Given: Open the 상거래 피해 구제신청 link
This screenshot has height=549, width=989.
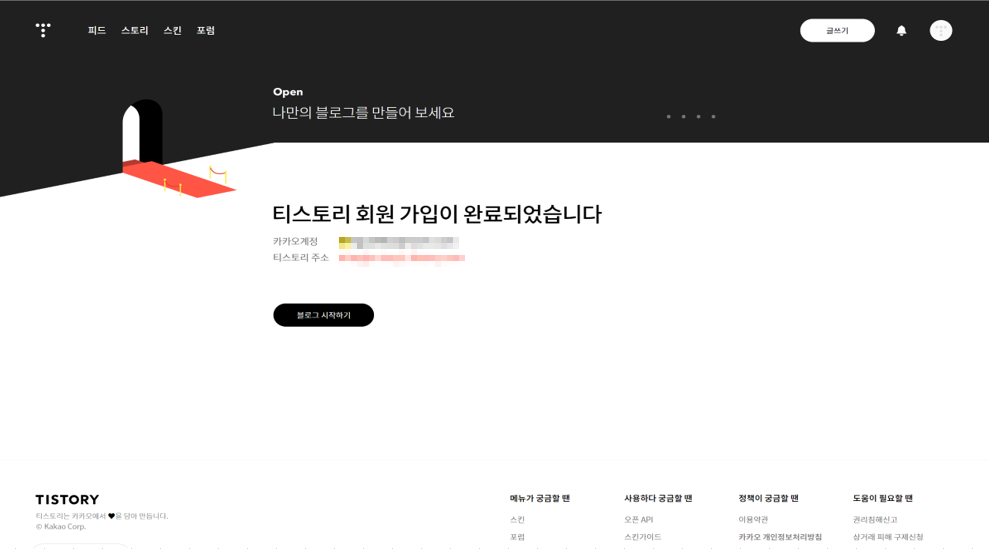Looking at the screenshot, I should coord(887,537).
